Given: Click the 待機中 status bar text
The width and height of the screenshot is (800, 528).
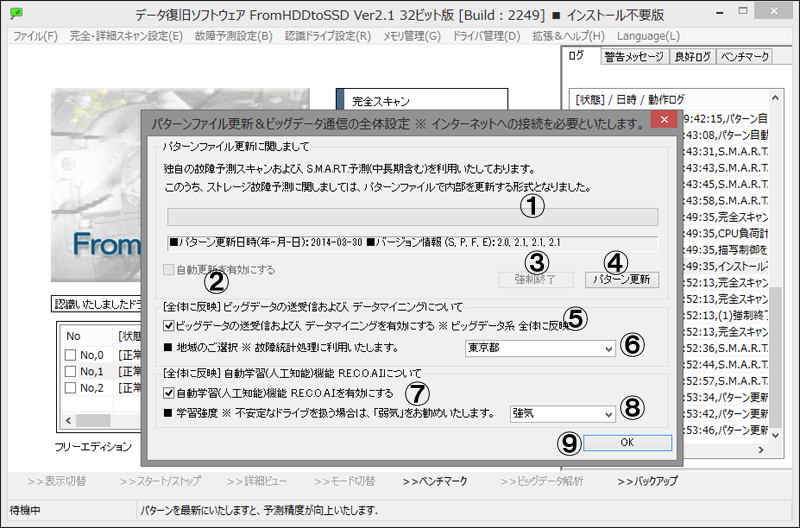Looking at the screenshot, I should (x=24, y=510).
